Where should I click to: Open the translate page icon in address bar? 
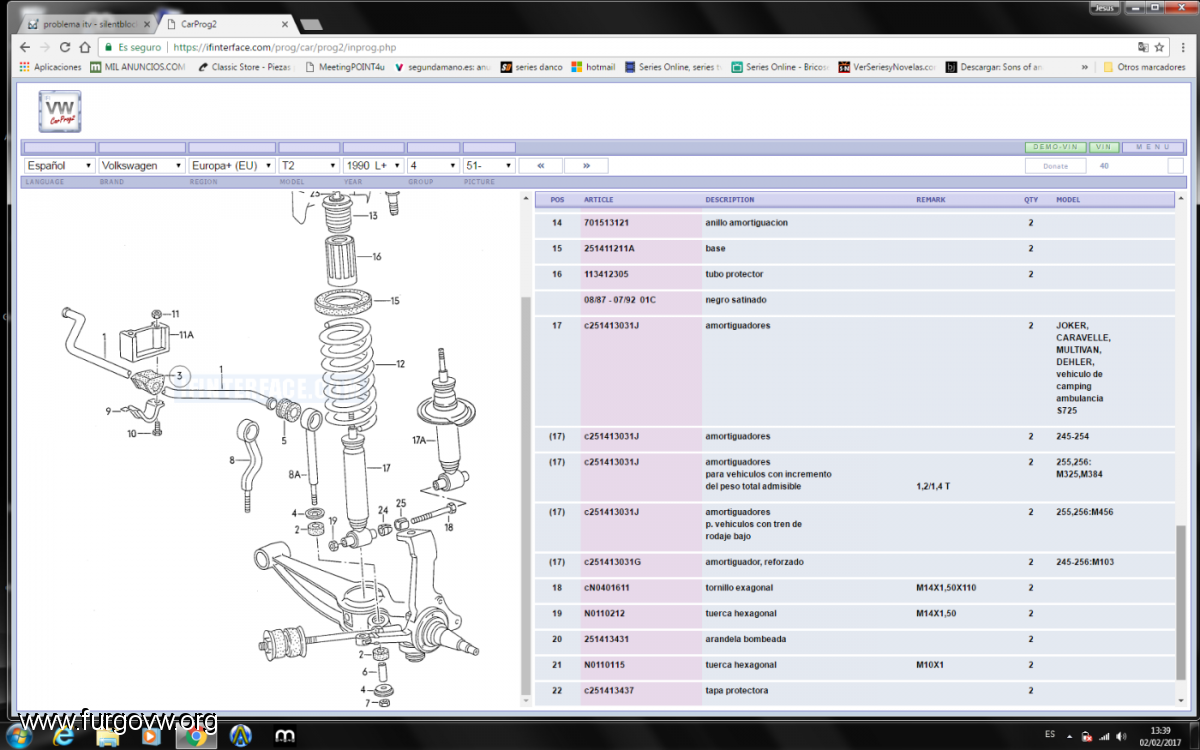pos(1143,47)
